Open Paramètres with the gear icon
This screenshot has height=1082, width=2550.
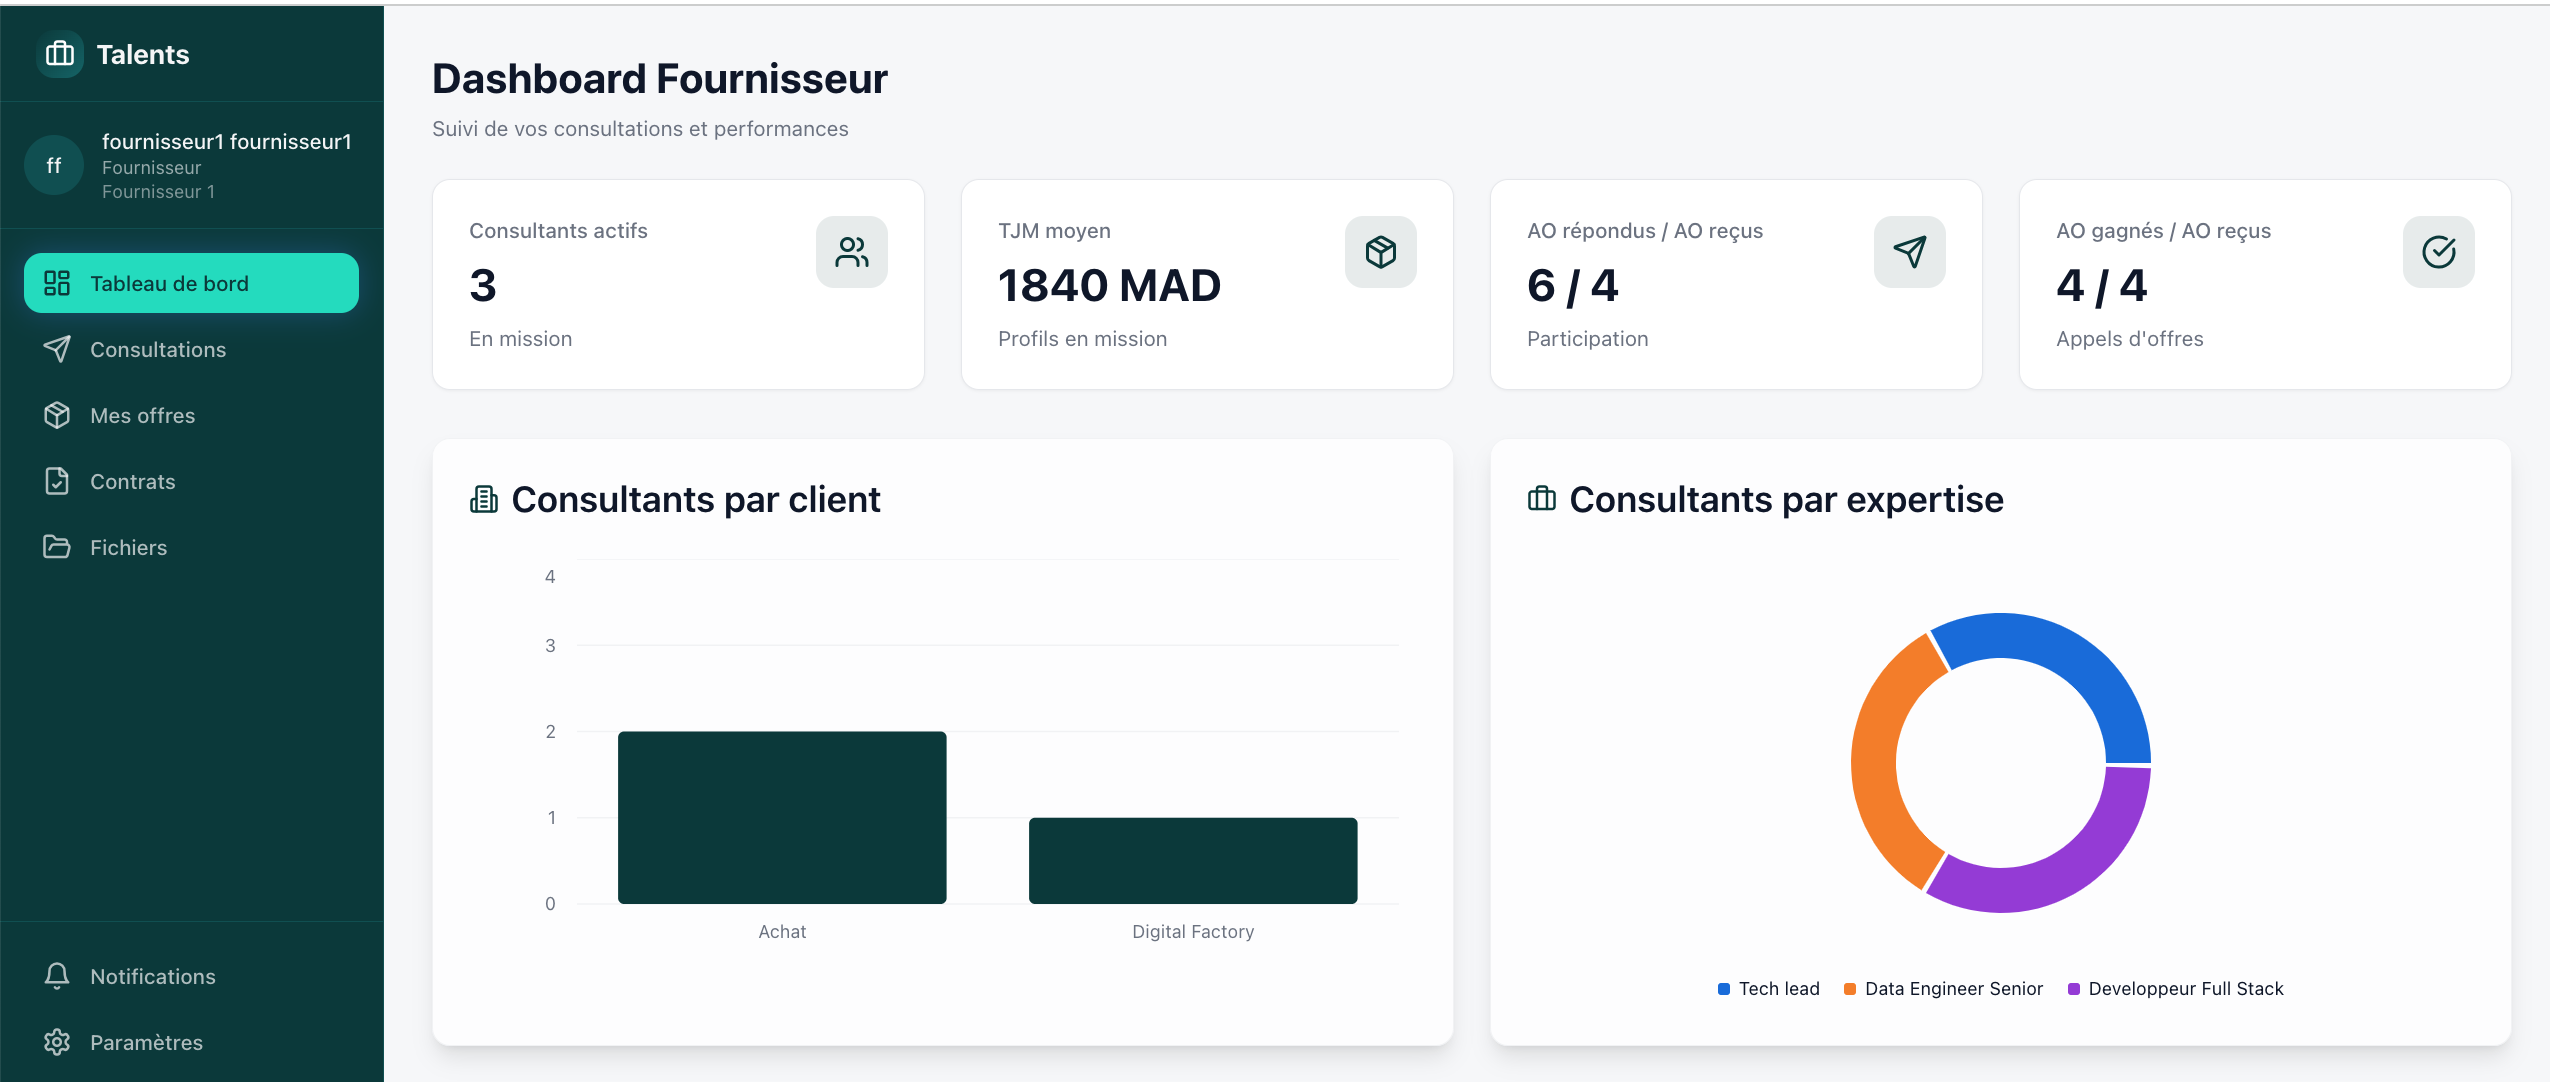point(57,1041)
